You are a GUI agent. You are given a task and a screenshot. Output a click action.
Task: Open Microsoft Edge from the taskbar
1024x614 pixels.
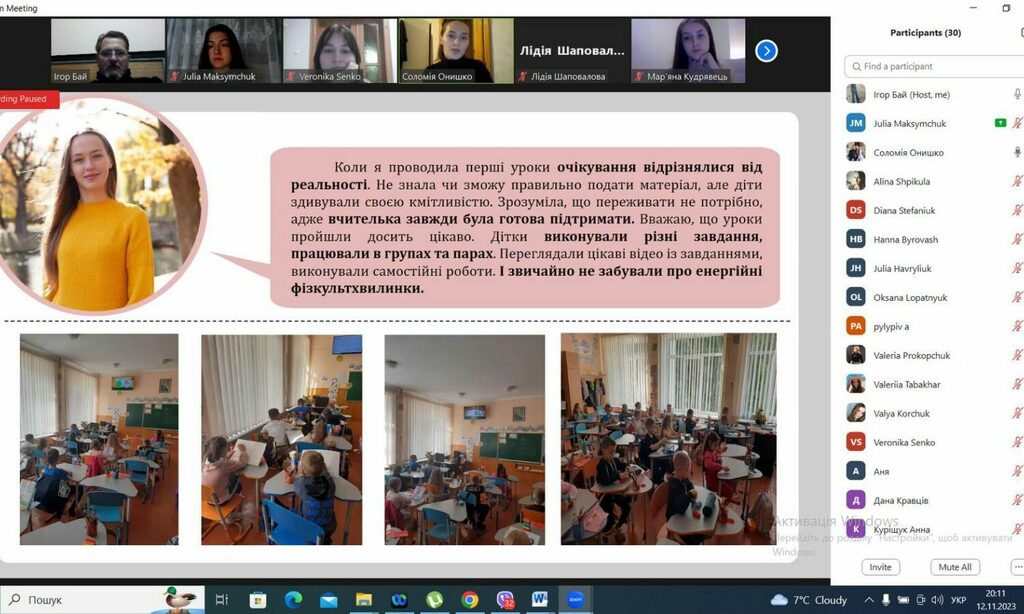click(293, 600)
